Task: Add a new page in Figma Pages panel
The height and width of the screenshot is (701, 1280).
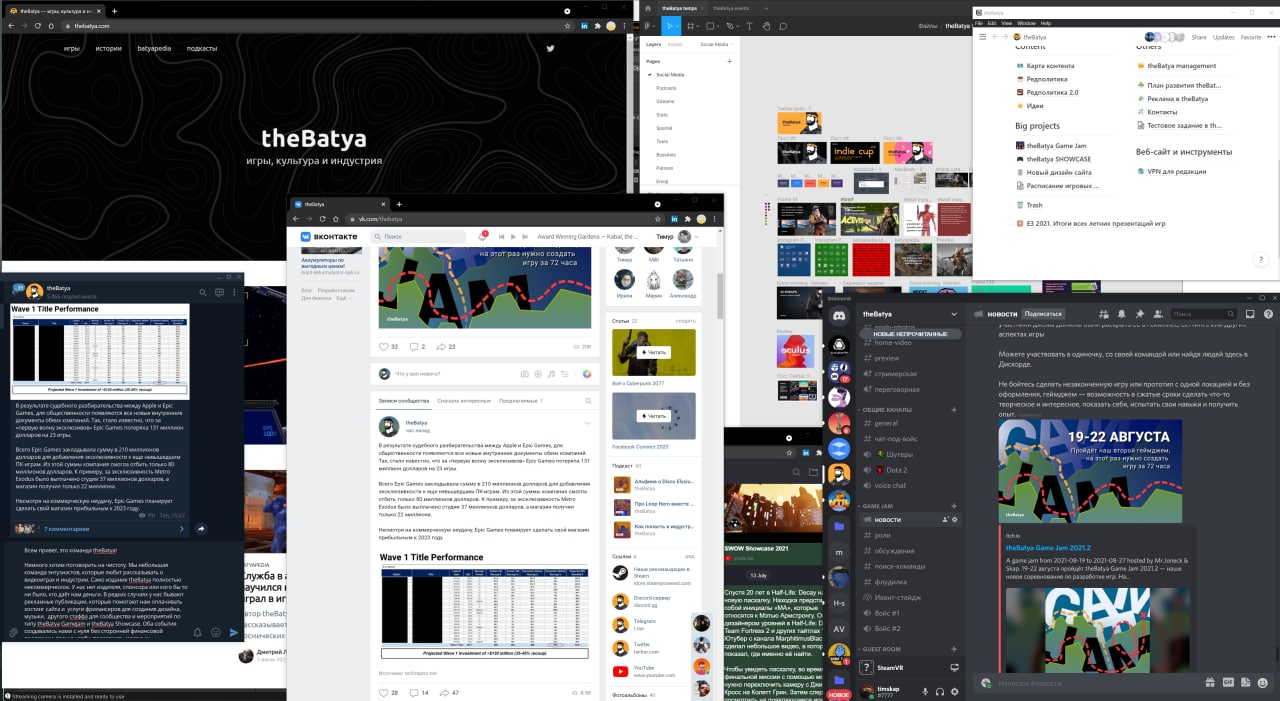Action: coord(729,61)
